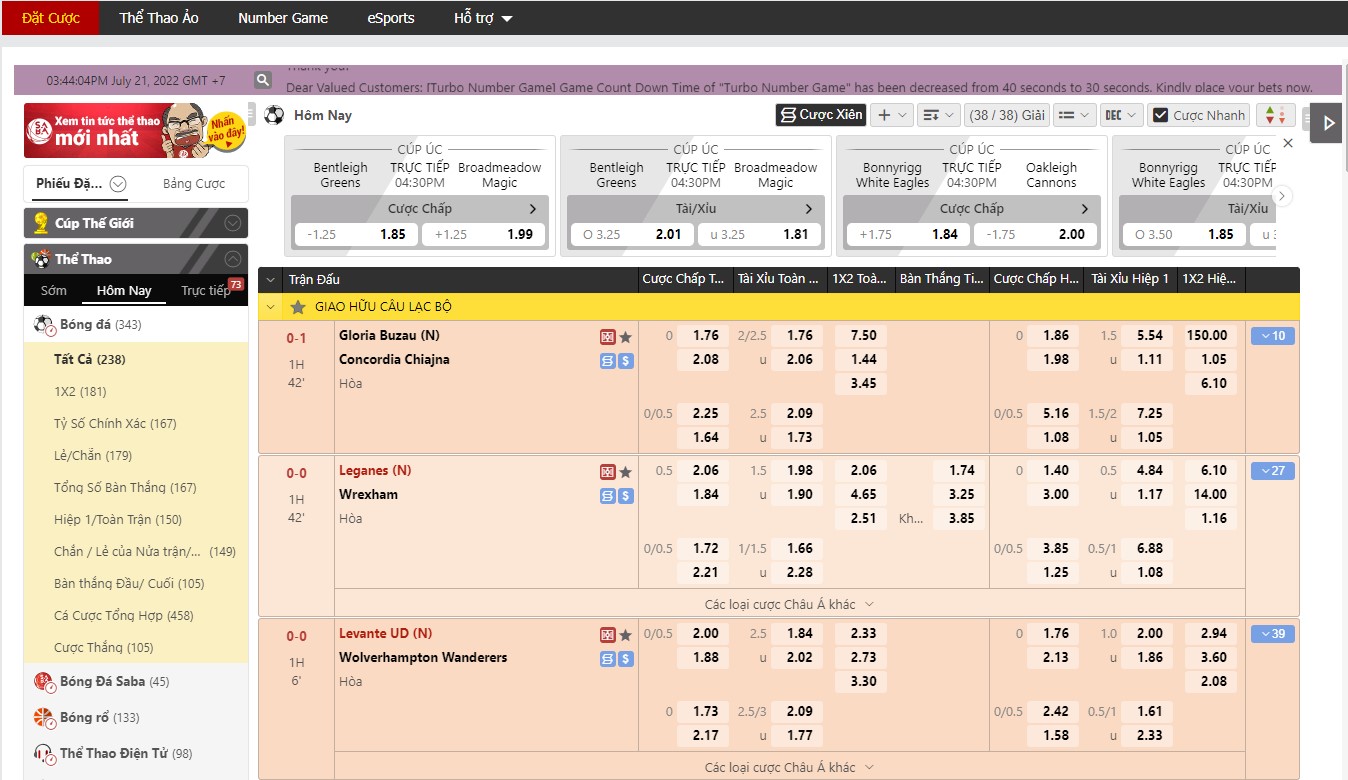Favorite the Levante UD match with its star
Viewport: 1348px width, 780px height.
(625, 635)
